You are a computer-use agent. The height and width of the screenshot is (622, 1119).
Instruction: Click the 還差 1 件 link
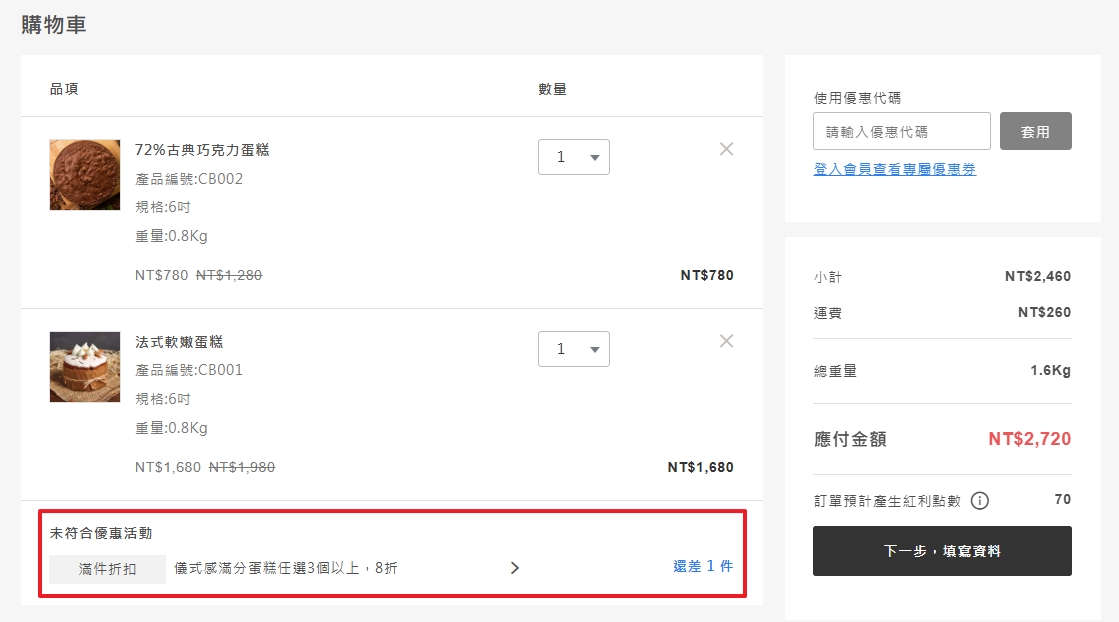[x=702, y=566]
